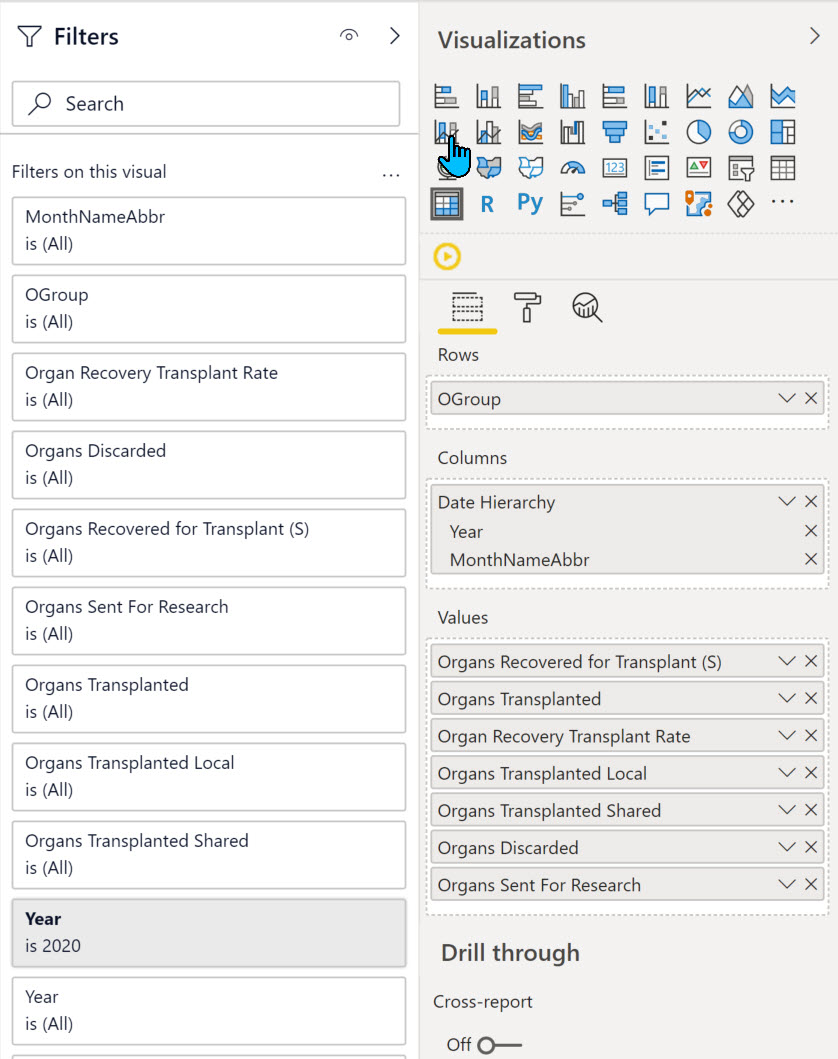Screen dimensions: 838x1059
Task: Open the MonthNameAbbr filter card
Action: pyautogui.click(x=209, y=231)
